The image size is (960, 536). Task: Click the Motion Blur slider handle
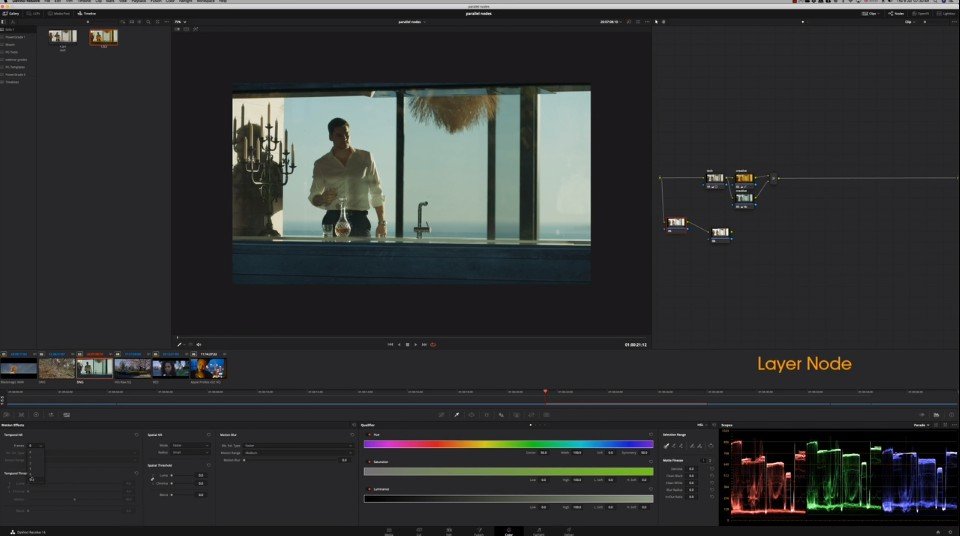point(245,460)
